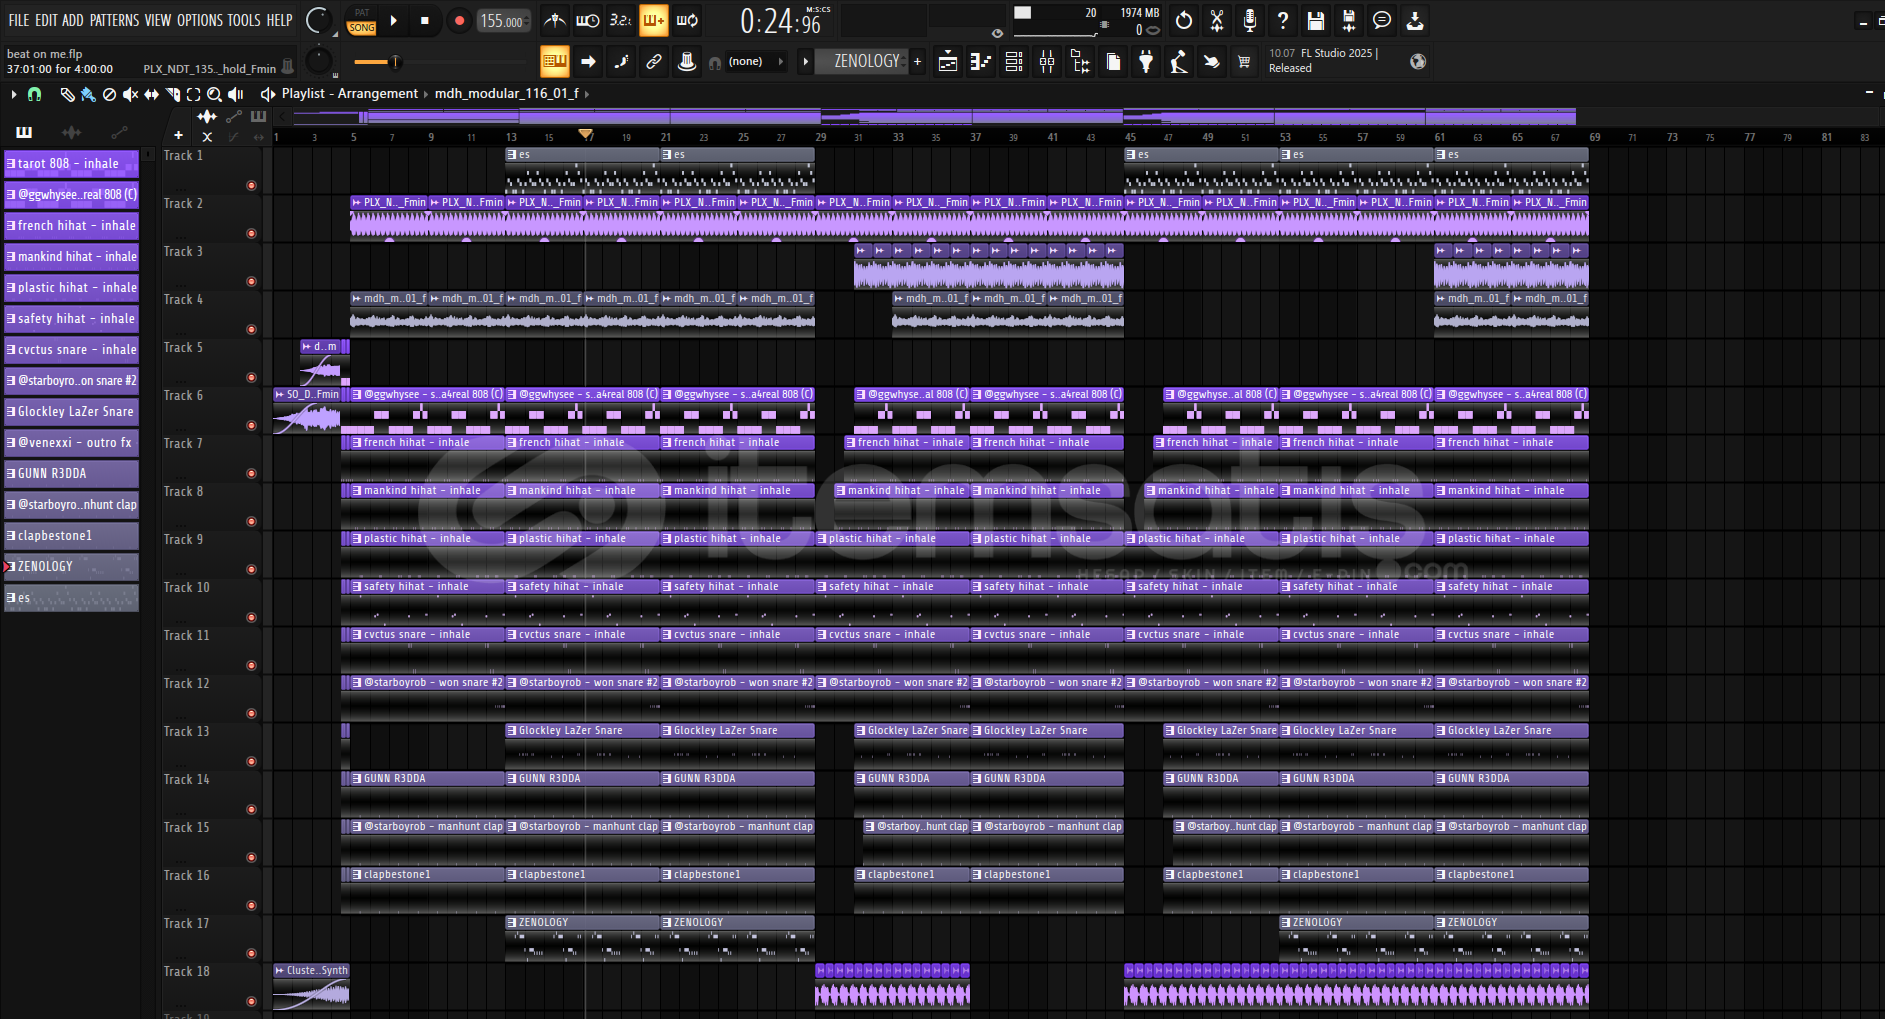Click the blend recording overdub icon
Image resolution: width=1885 pixels, height=1019 pixels.
click(x=653, y=20)
